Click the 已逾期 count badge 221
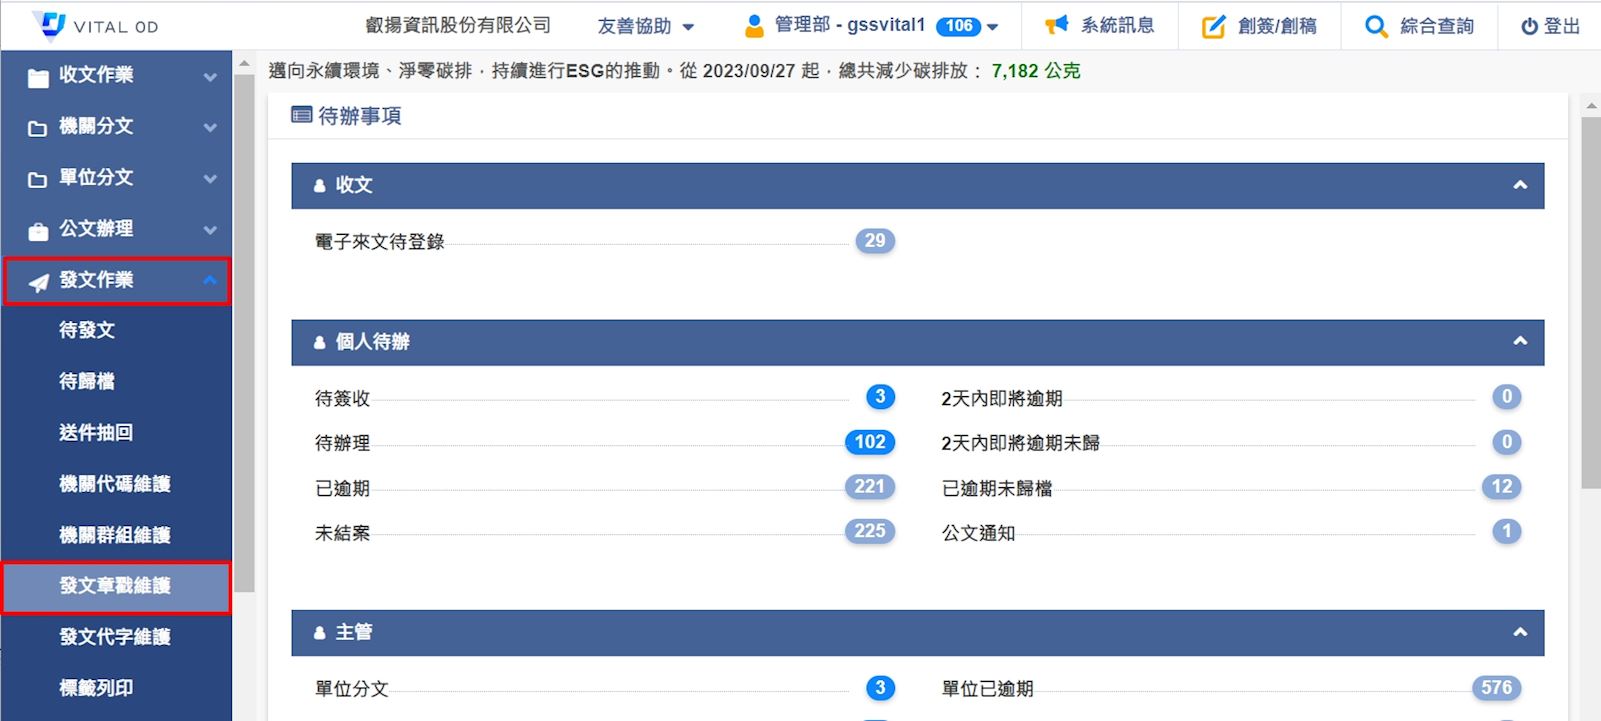This screenshot has height=721, width=1601. 869,487
